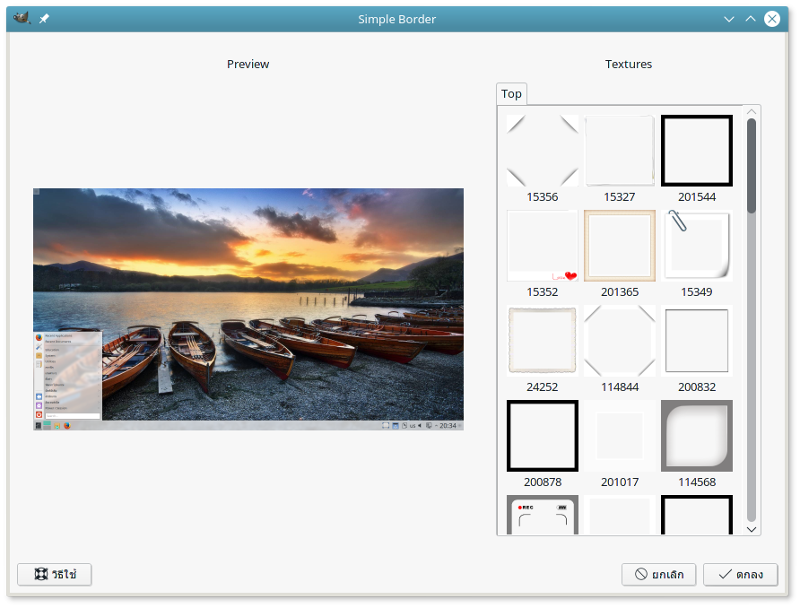
Task: Select the 114568 rounded gray texture
Action: 696,436
